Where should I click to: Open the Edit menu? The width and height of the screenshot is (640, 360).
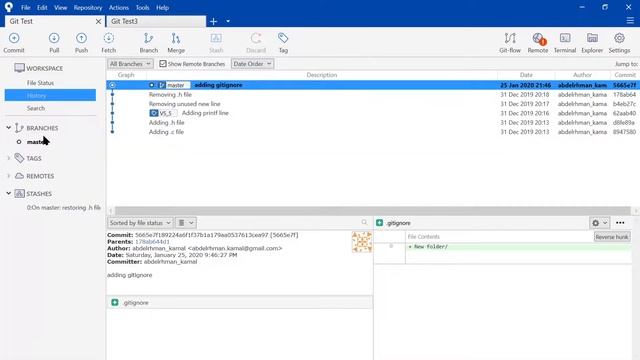coord(42,7)
